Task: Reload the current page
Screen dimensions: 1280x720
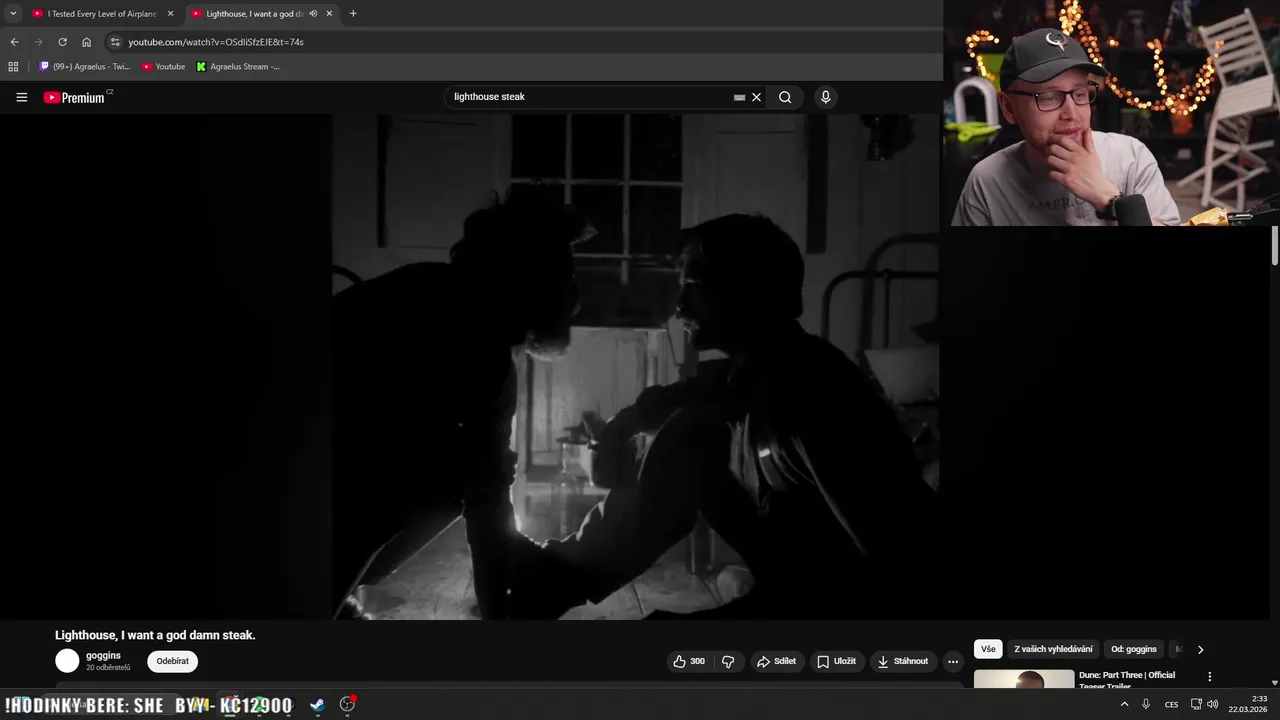Action: point(62,42)
